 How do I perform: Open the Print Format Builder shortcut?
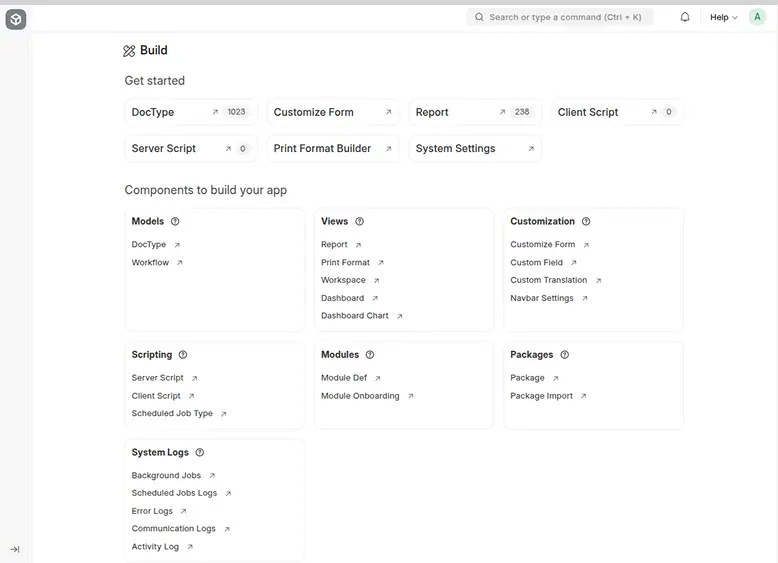click(333, 148)
